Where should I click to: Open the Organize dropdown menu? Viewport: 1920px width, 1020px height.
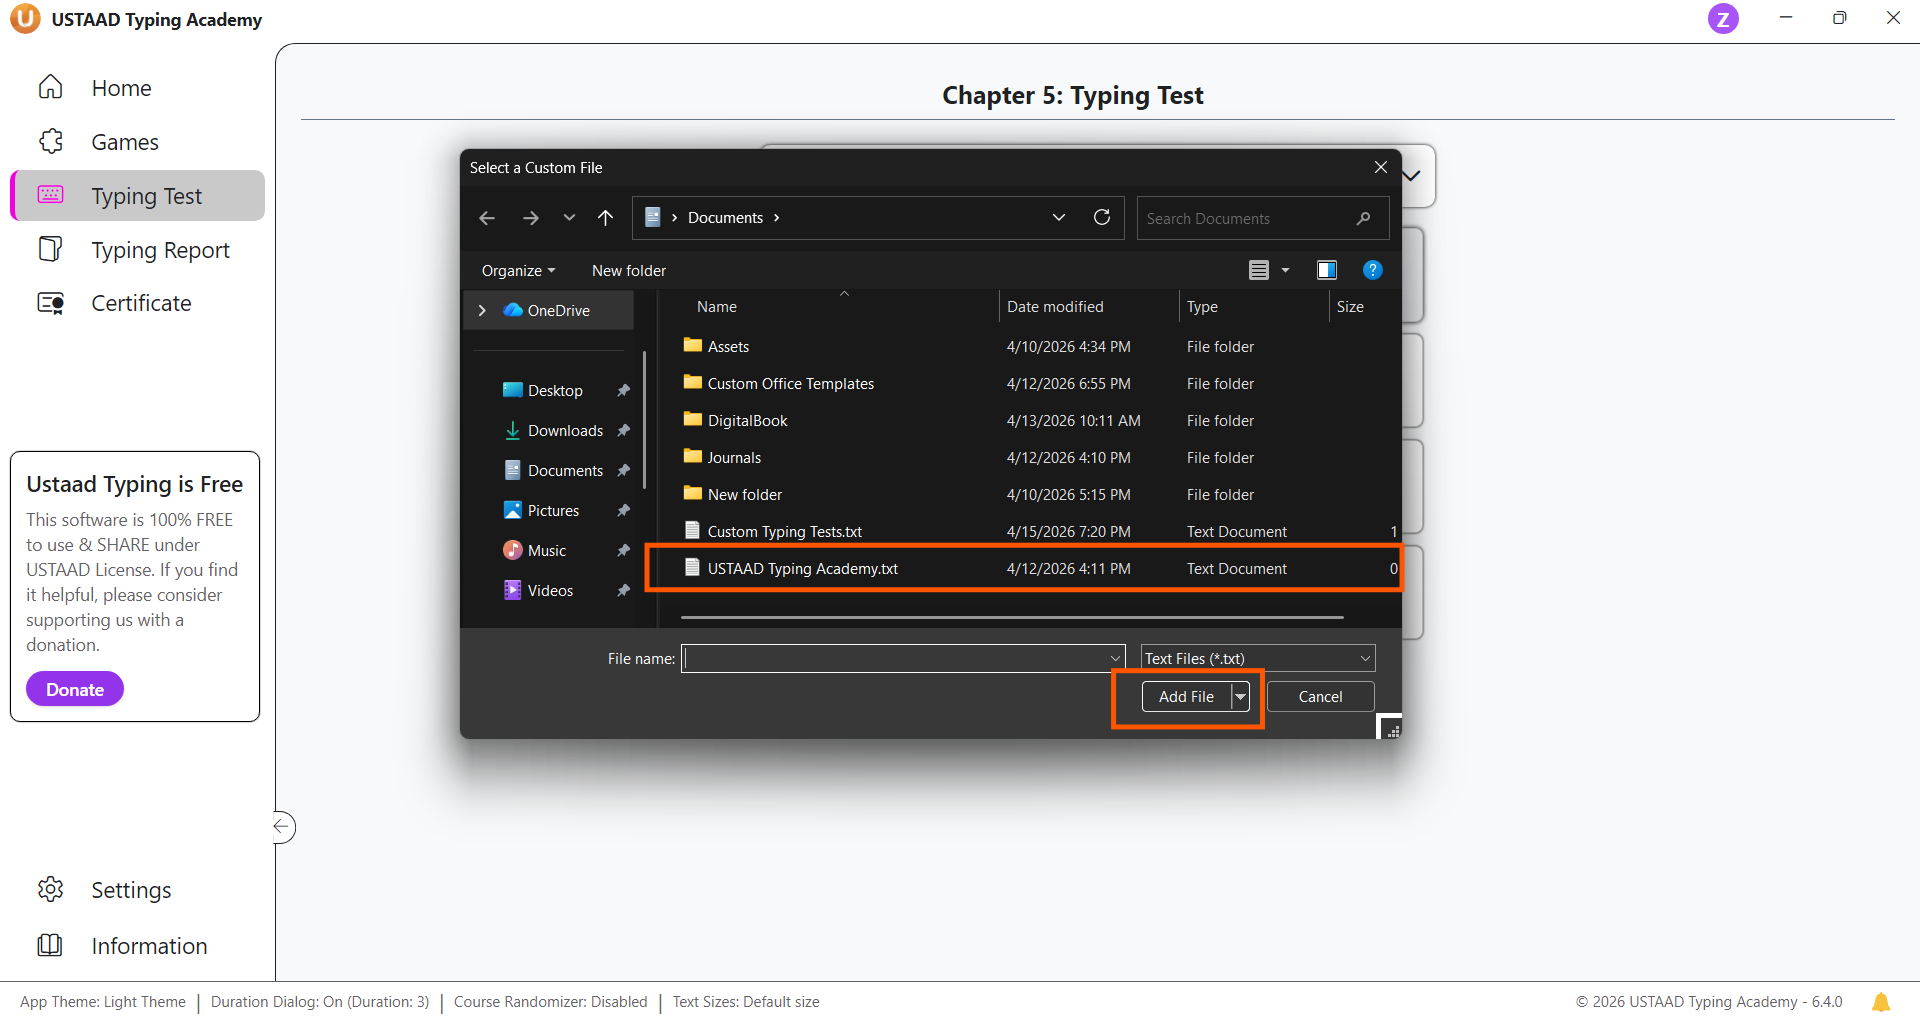[517, 271]
